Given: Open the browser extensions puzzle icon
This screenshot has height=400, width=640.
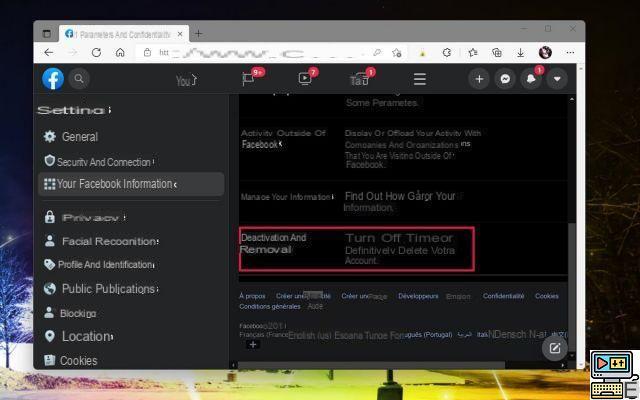Looking at the screenshot, I should click(x=447, y=53).
